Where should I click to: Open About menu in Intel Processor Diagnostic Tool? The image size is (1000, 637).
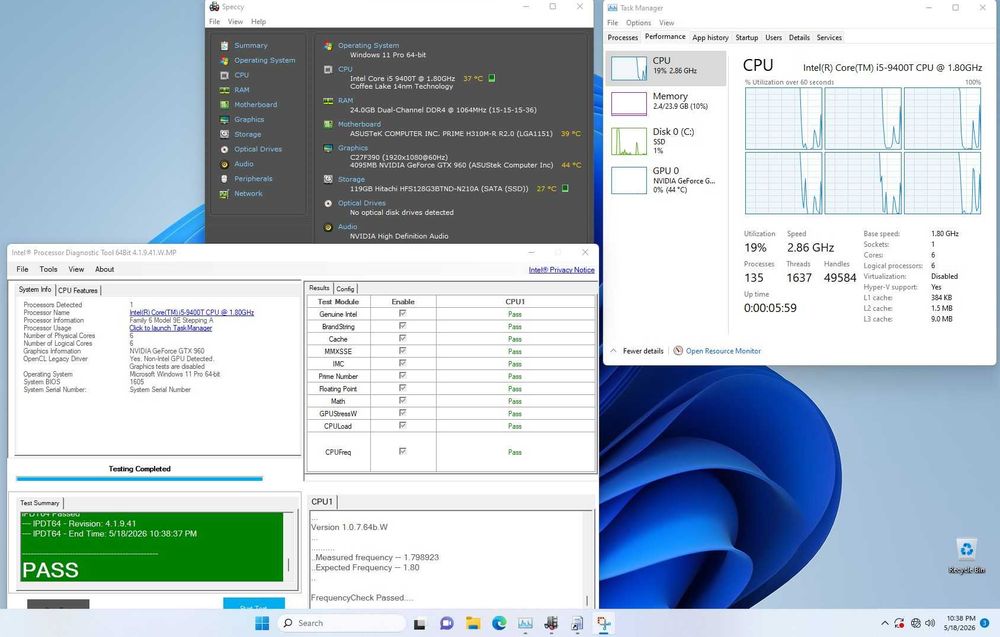105,269
